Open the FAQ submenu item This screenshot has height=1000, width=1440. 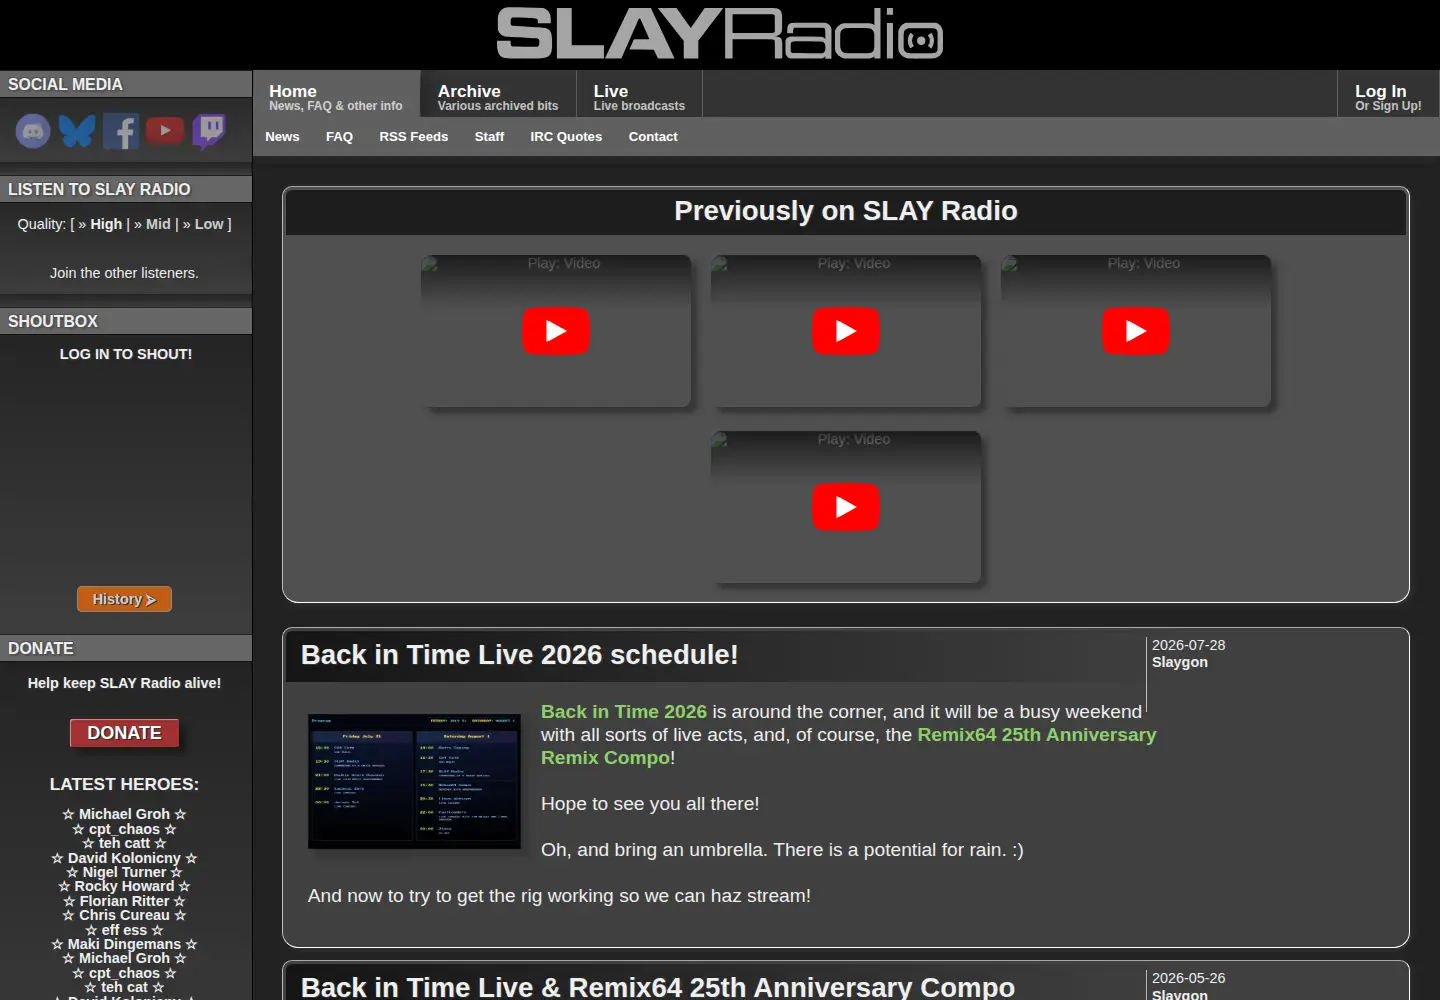tap(339, 137)
